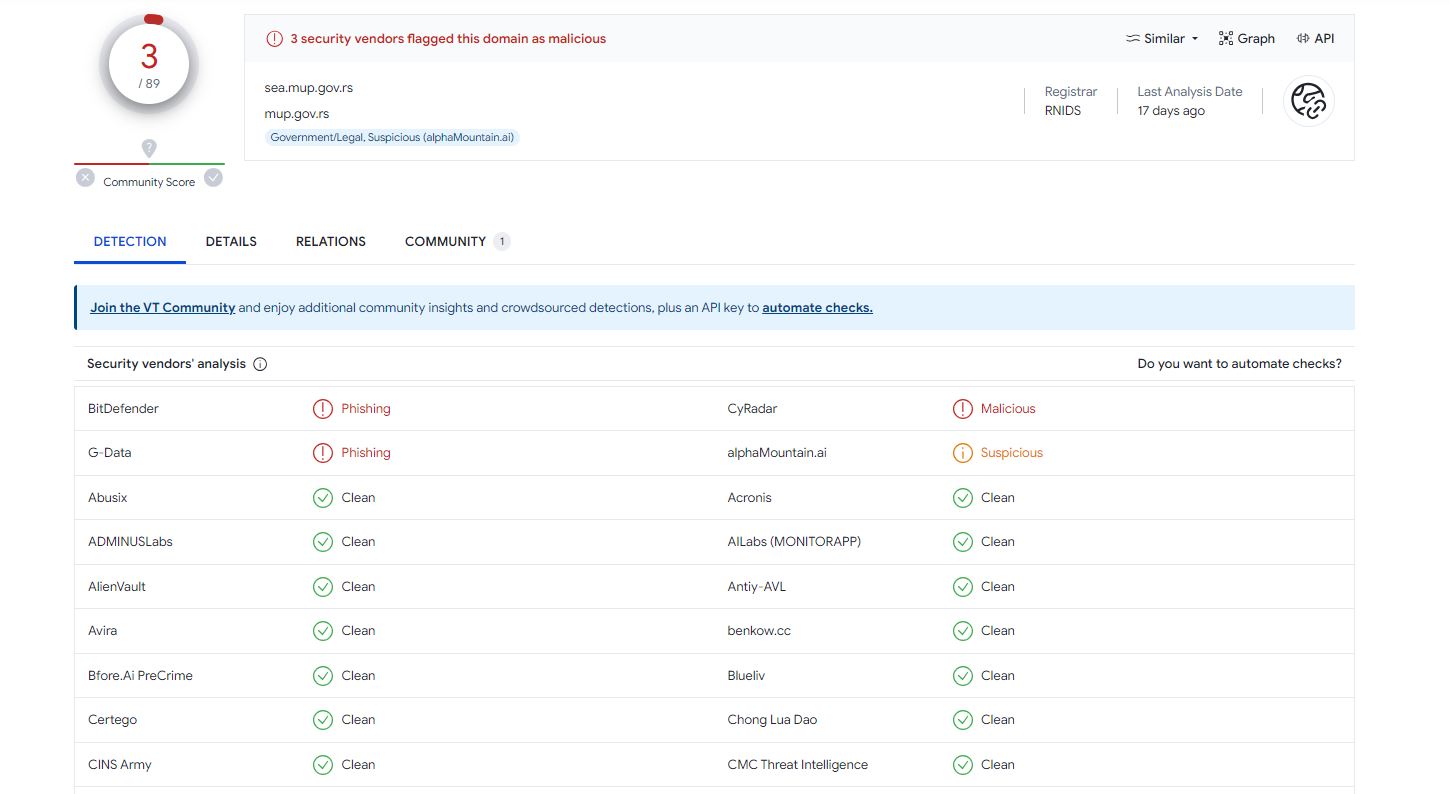Image resolution: width=1450 pixels, height=794 pixels.
Task: Click the BitDefender phishing warning icon
Action: click(x=323, y=409)
